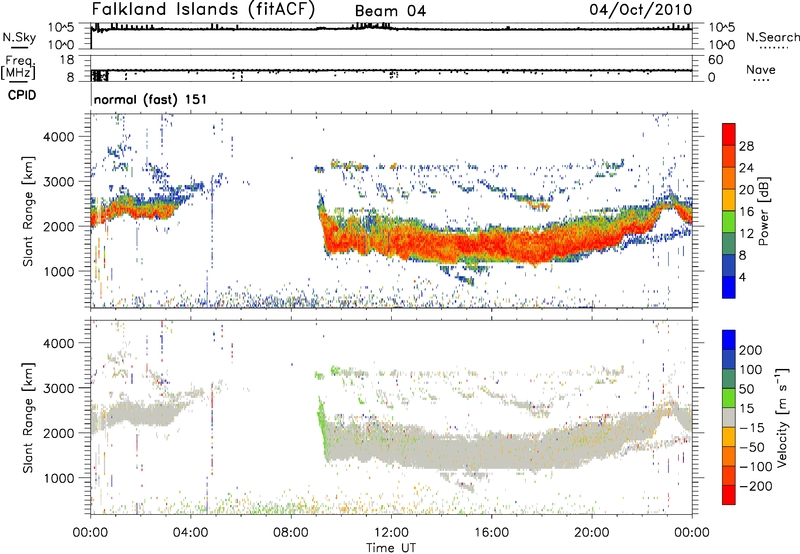Click the 'Velocity [m s-1]' colorbar label
800x554 pixels.
[782, 417]
